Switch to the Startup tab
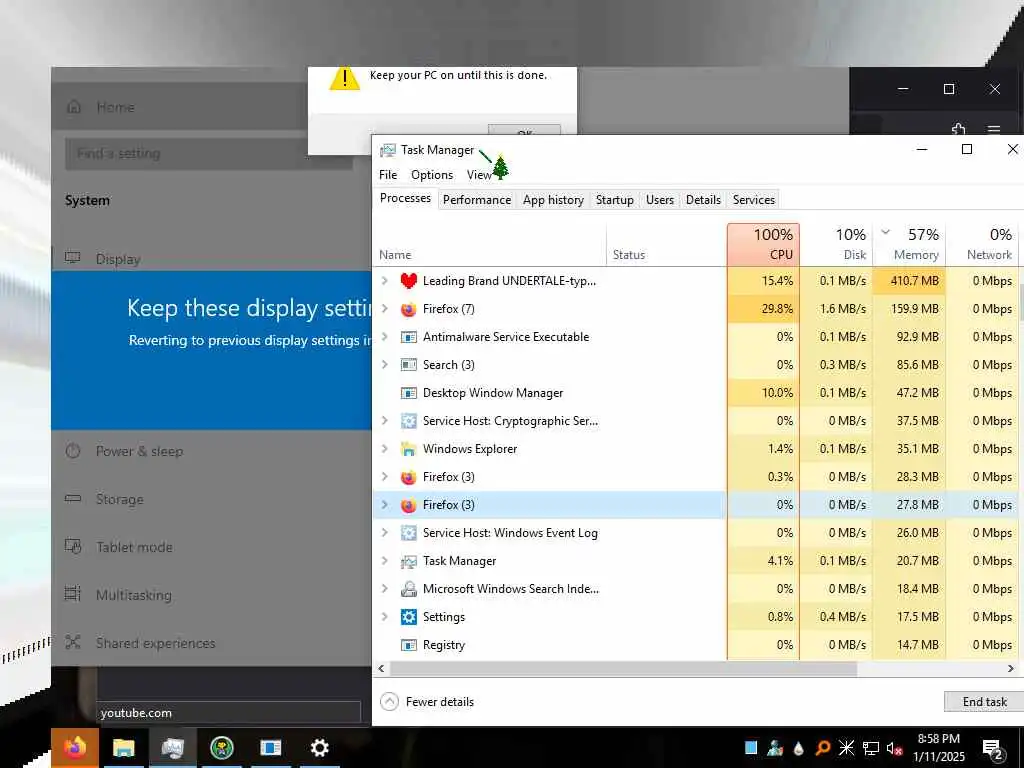The image size is (1024, 768). pos(615,200)
